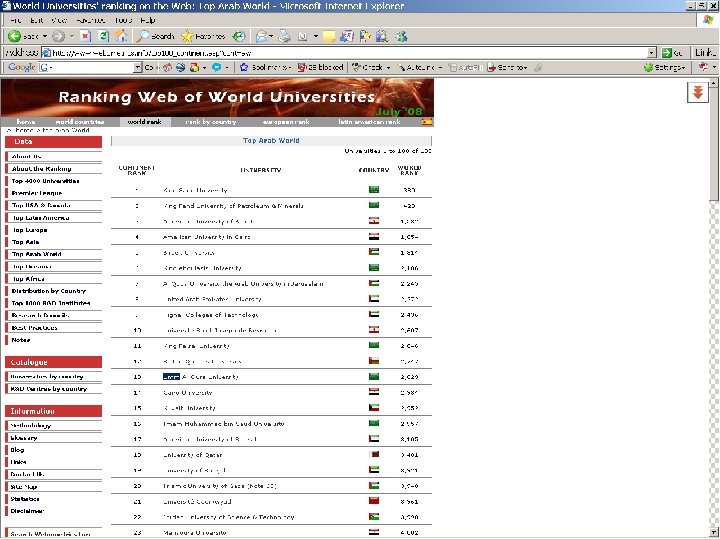
Task: Open Forward button history dropdown arrow
Action: click(72, 36)
